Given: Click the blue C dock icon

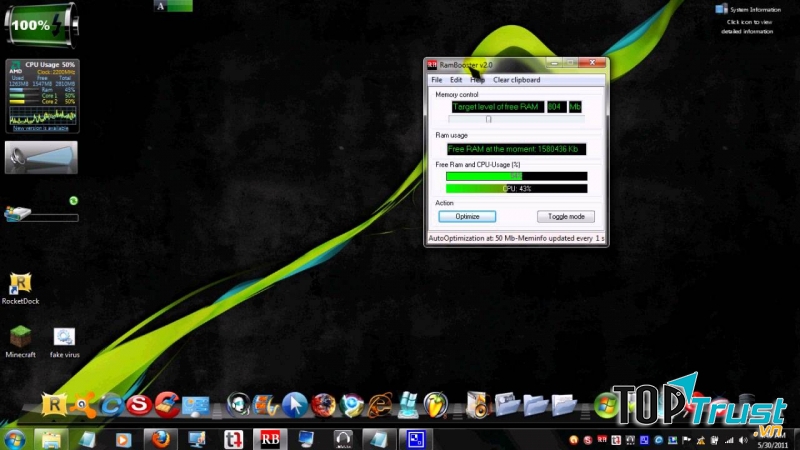Looking at the screenshot, I should pyautogui.click(x=111, y=405).
